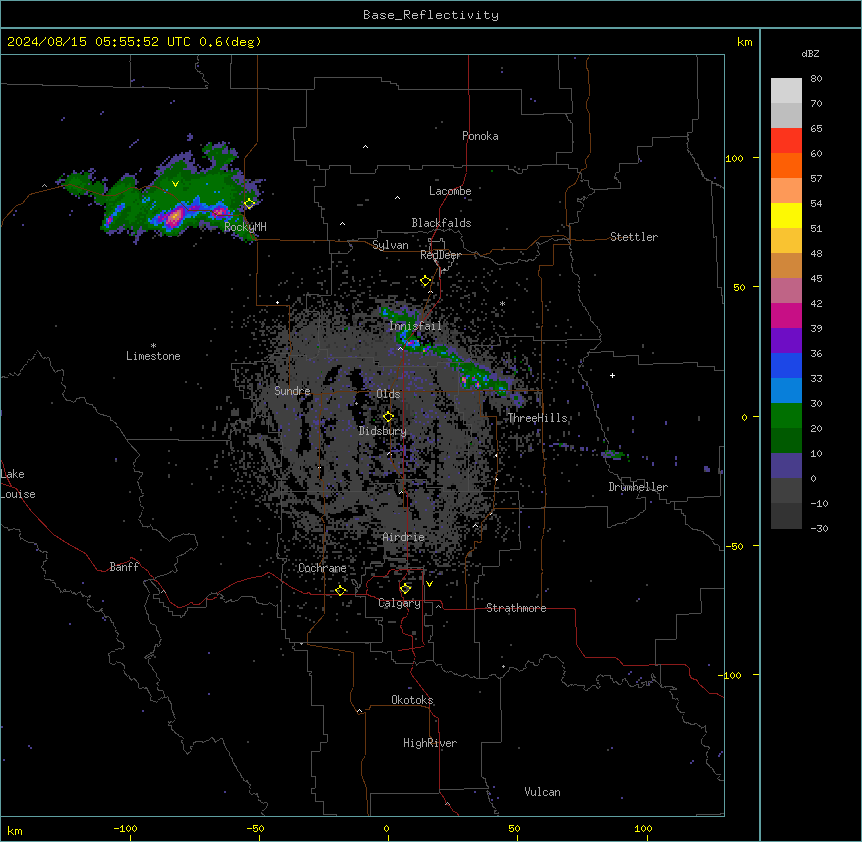Click the km label at bottom left
The image size is (862, 842).
click(x=15, y=830)
